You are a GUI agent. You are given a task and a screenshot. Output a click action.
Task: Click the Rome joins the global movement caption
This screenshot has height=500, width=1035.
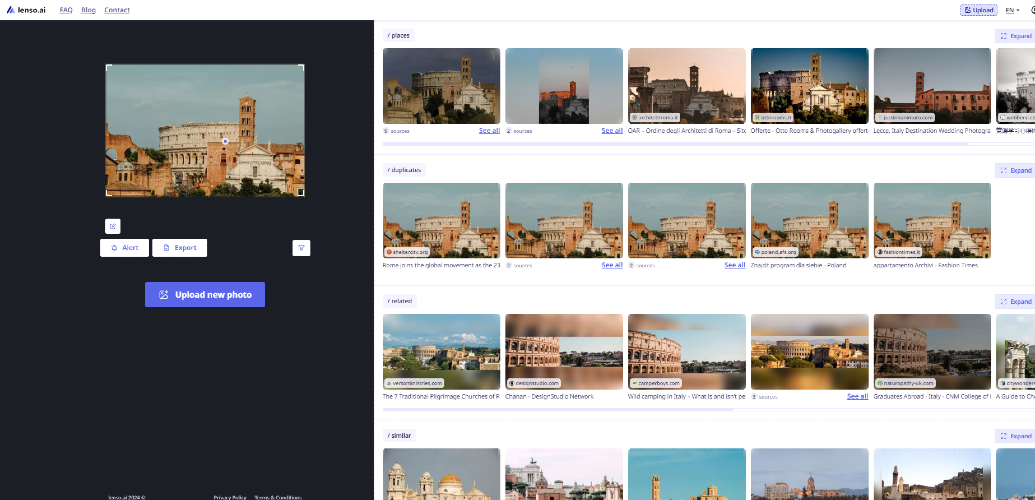tap(442, 265)
